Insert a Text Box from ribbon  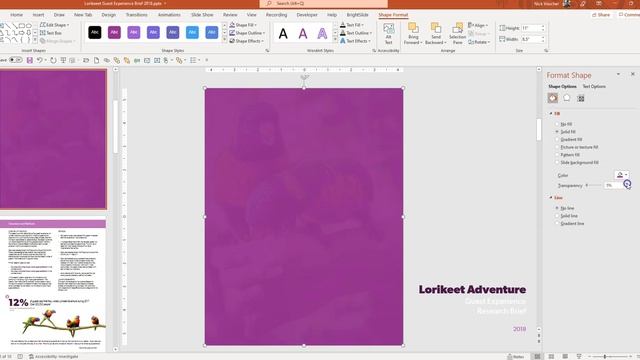pyautogui.click(x=51, y=33)
